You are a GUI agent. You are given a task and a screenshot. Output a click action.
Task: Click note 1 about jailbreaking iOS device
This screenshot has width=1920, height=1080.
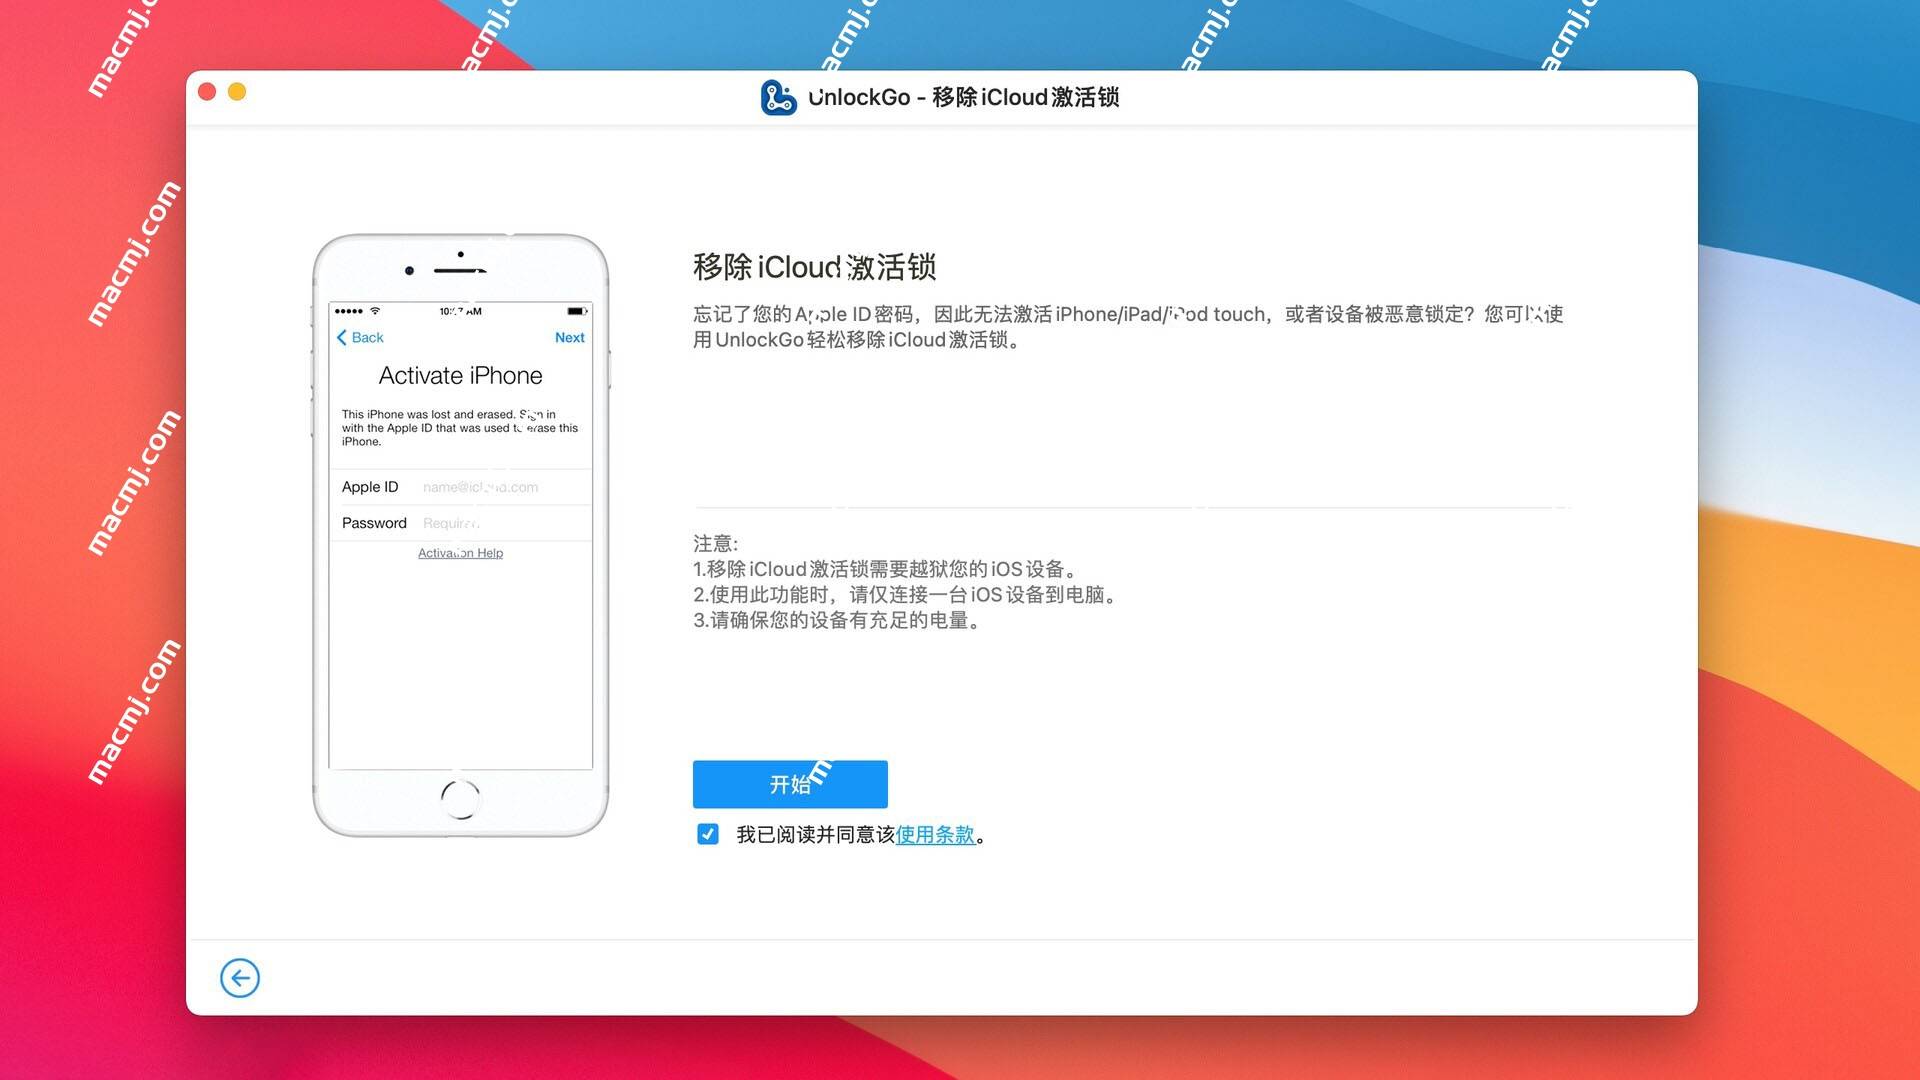[887, 569]
